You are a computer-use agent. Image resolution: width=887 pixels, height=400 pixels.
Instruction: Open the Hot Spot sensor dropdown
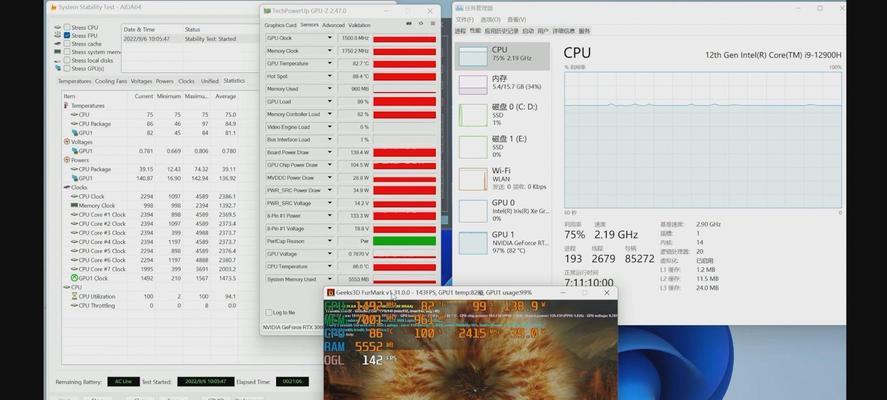(x=330, y=76)
